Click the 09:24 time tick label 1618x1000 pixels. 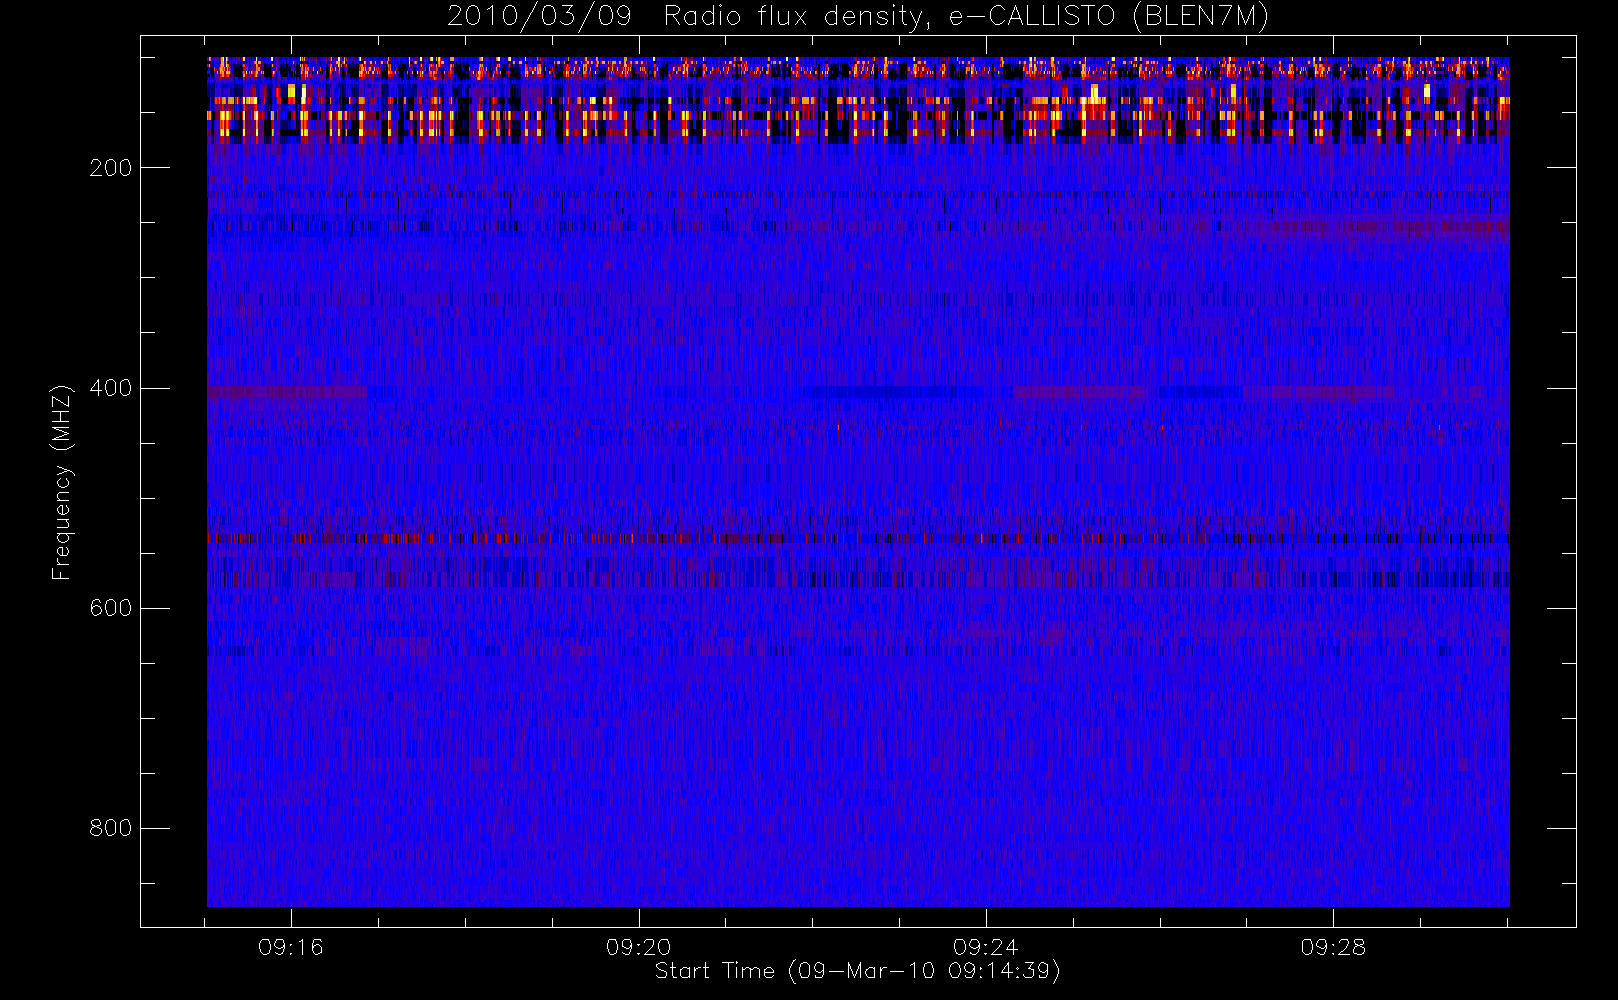point(986,947)
